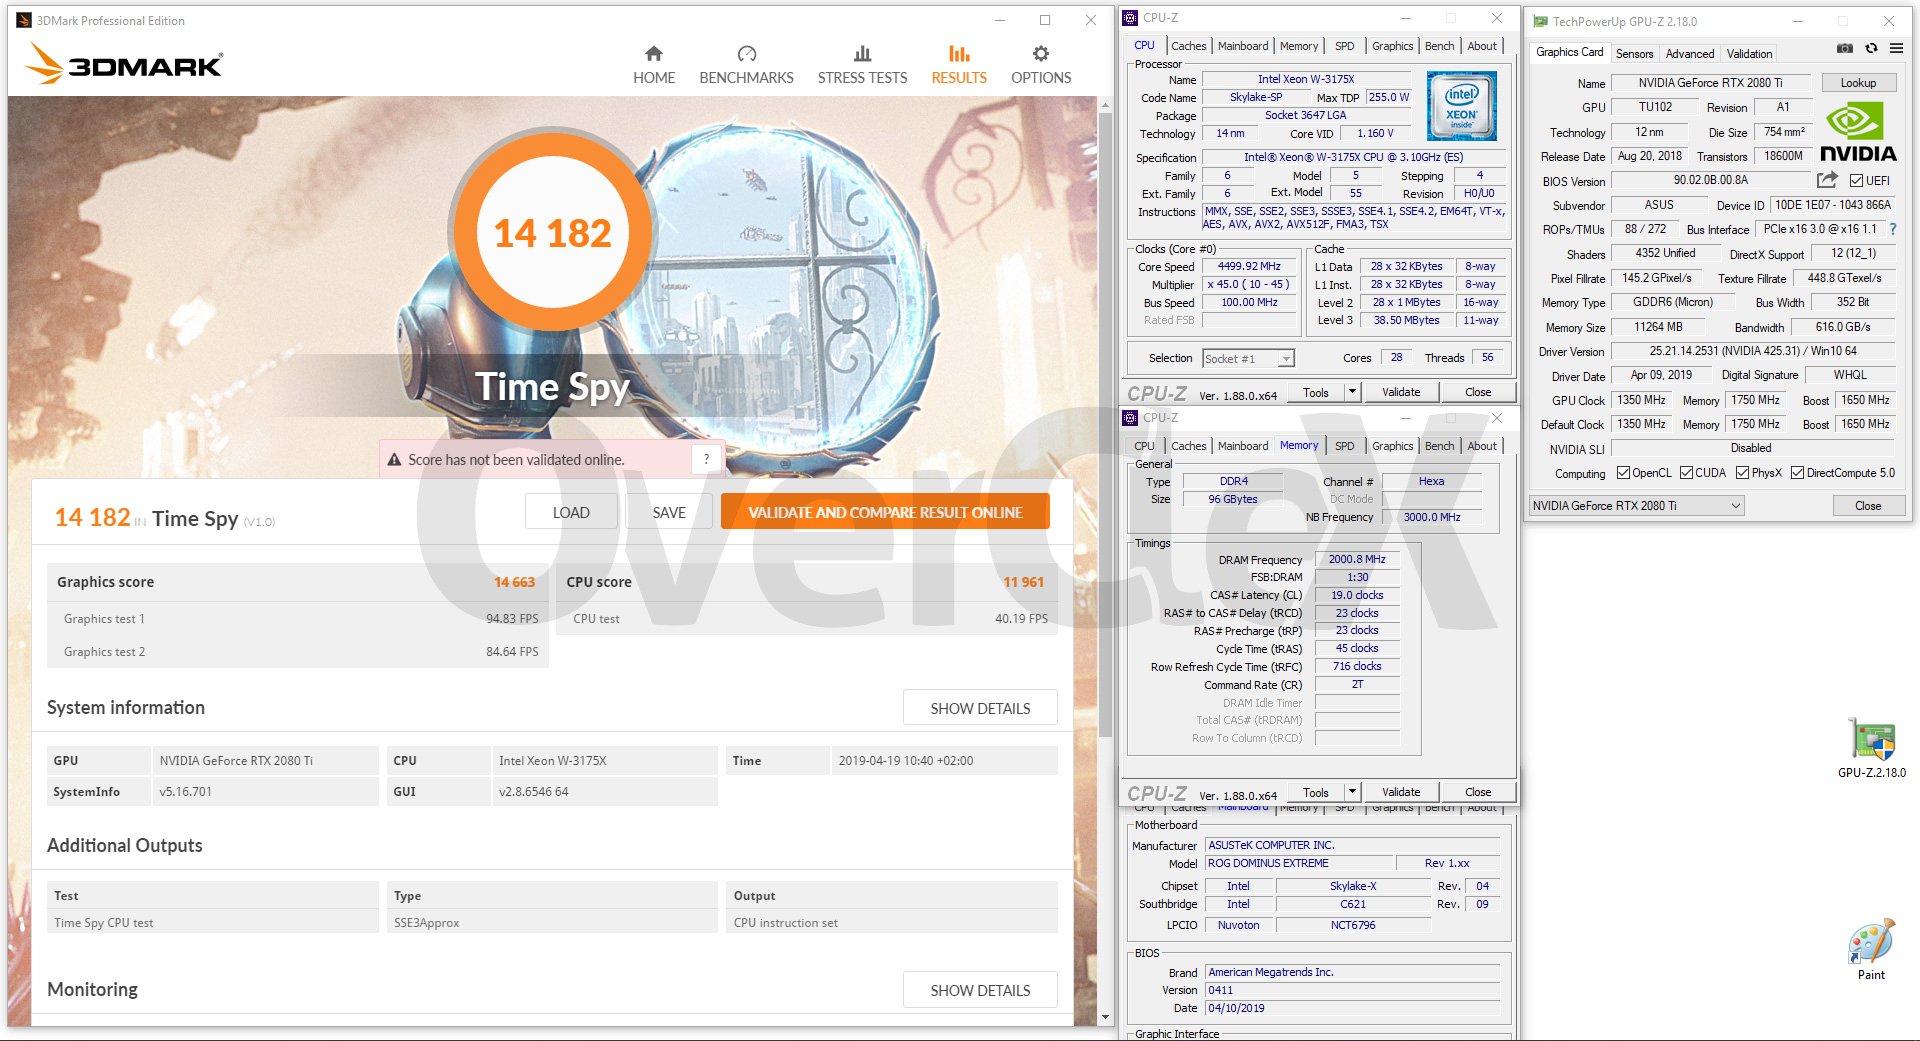Toggle the DirectCompute 5.0 checkbox
1920x1041 pixels.
click(1797, 473)
